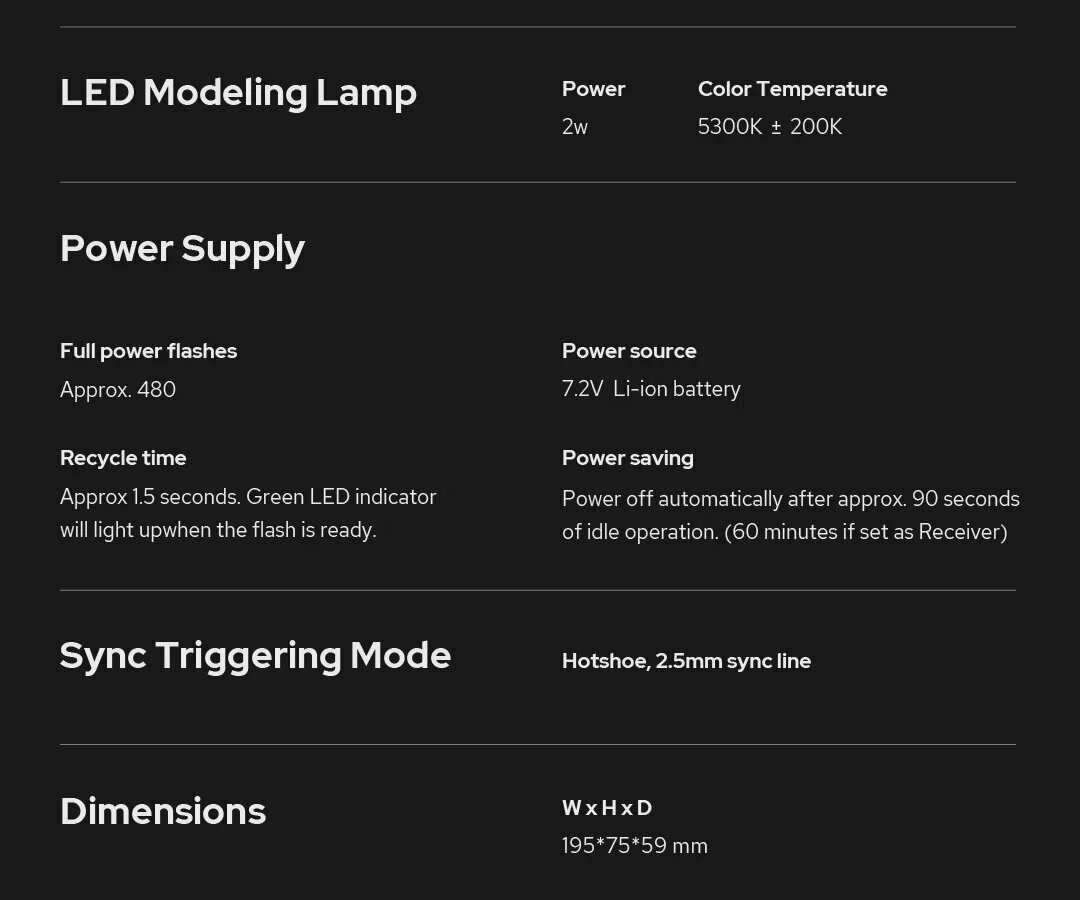Select the 7.2V Li-ion battery text
The height and width of the screenshot is (900, 1080).
(651, 389)
